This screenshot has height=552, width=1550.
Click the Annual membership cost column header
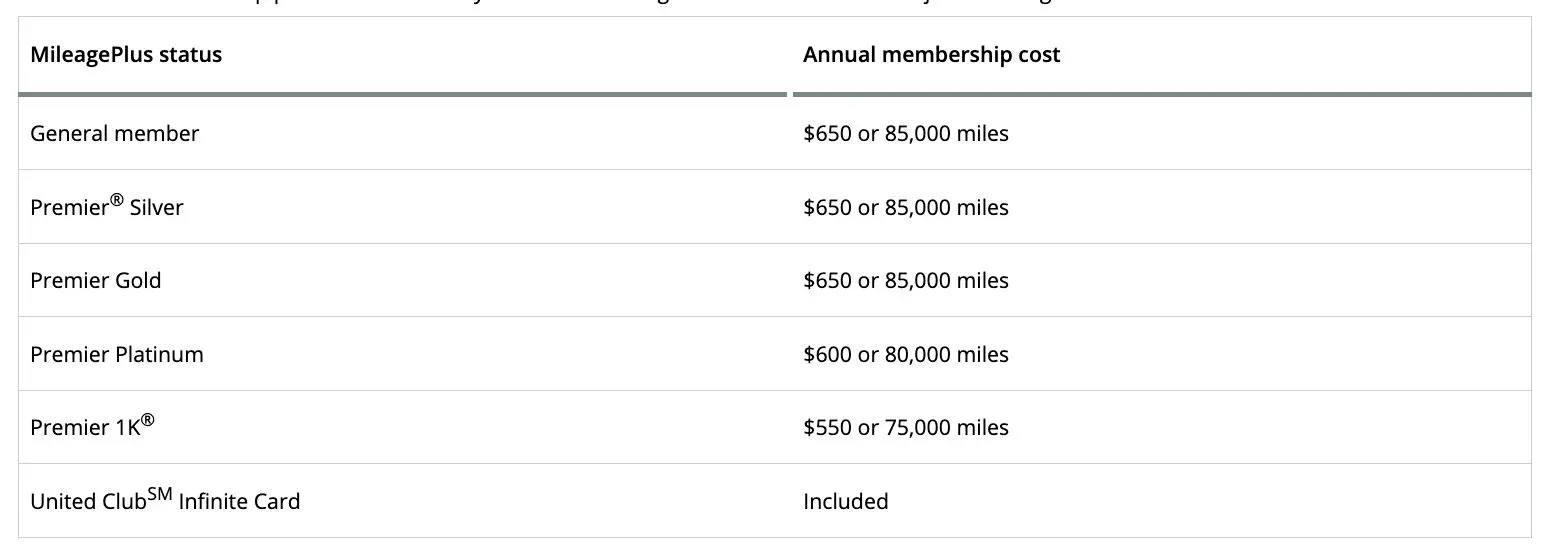coord(931,55)
